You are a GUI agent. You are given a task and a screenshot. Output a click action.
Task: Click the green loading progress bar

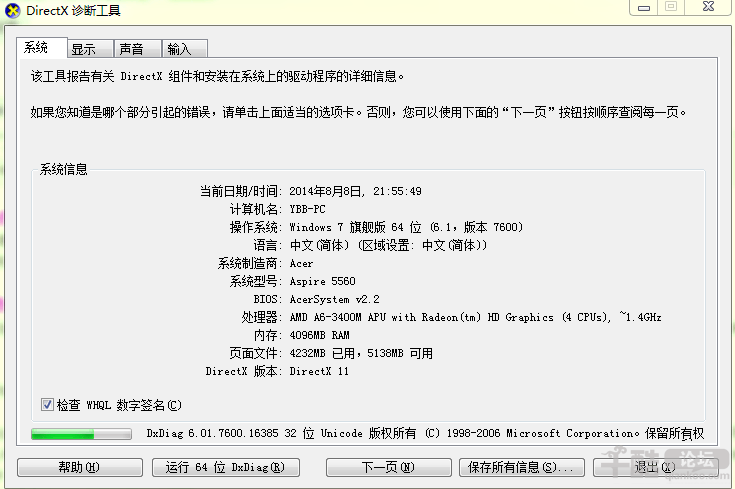81,434
